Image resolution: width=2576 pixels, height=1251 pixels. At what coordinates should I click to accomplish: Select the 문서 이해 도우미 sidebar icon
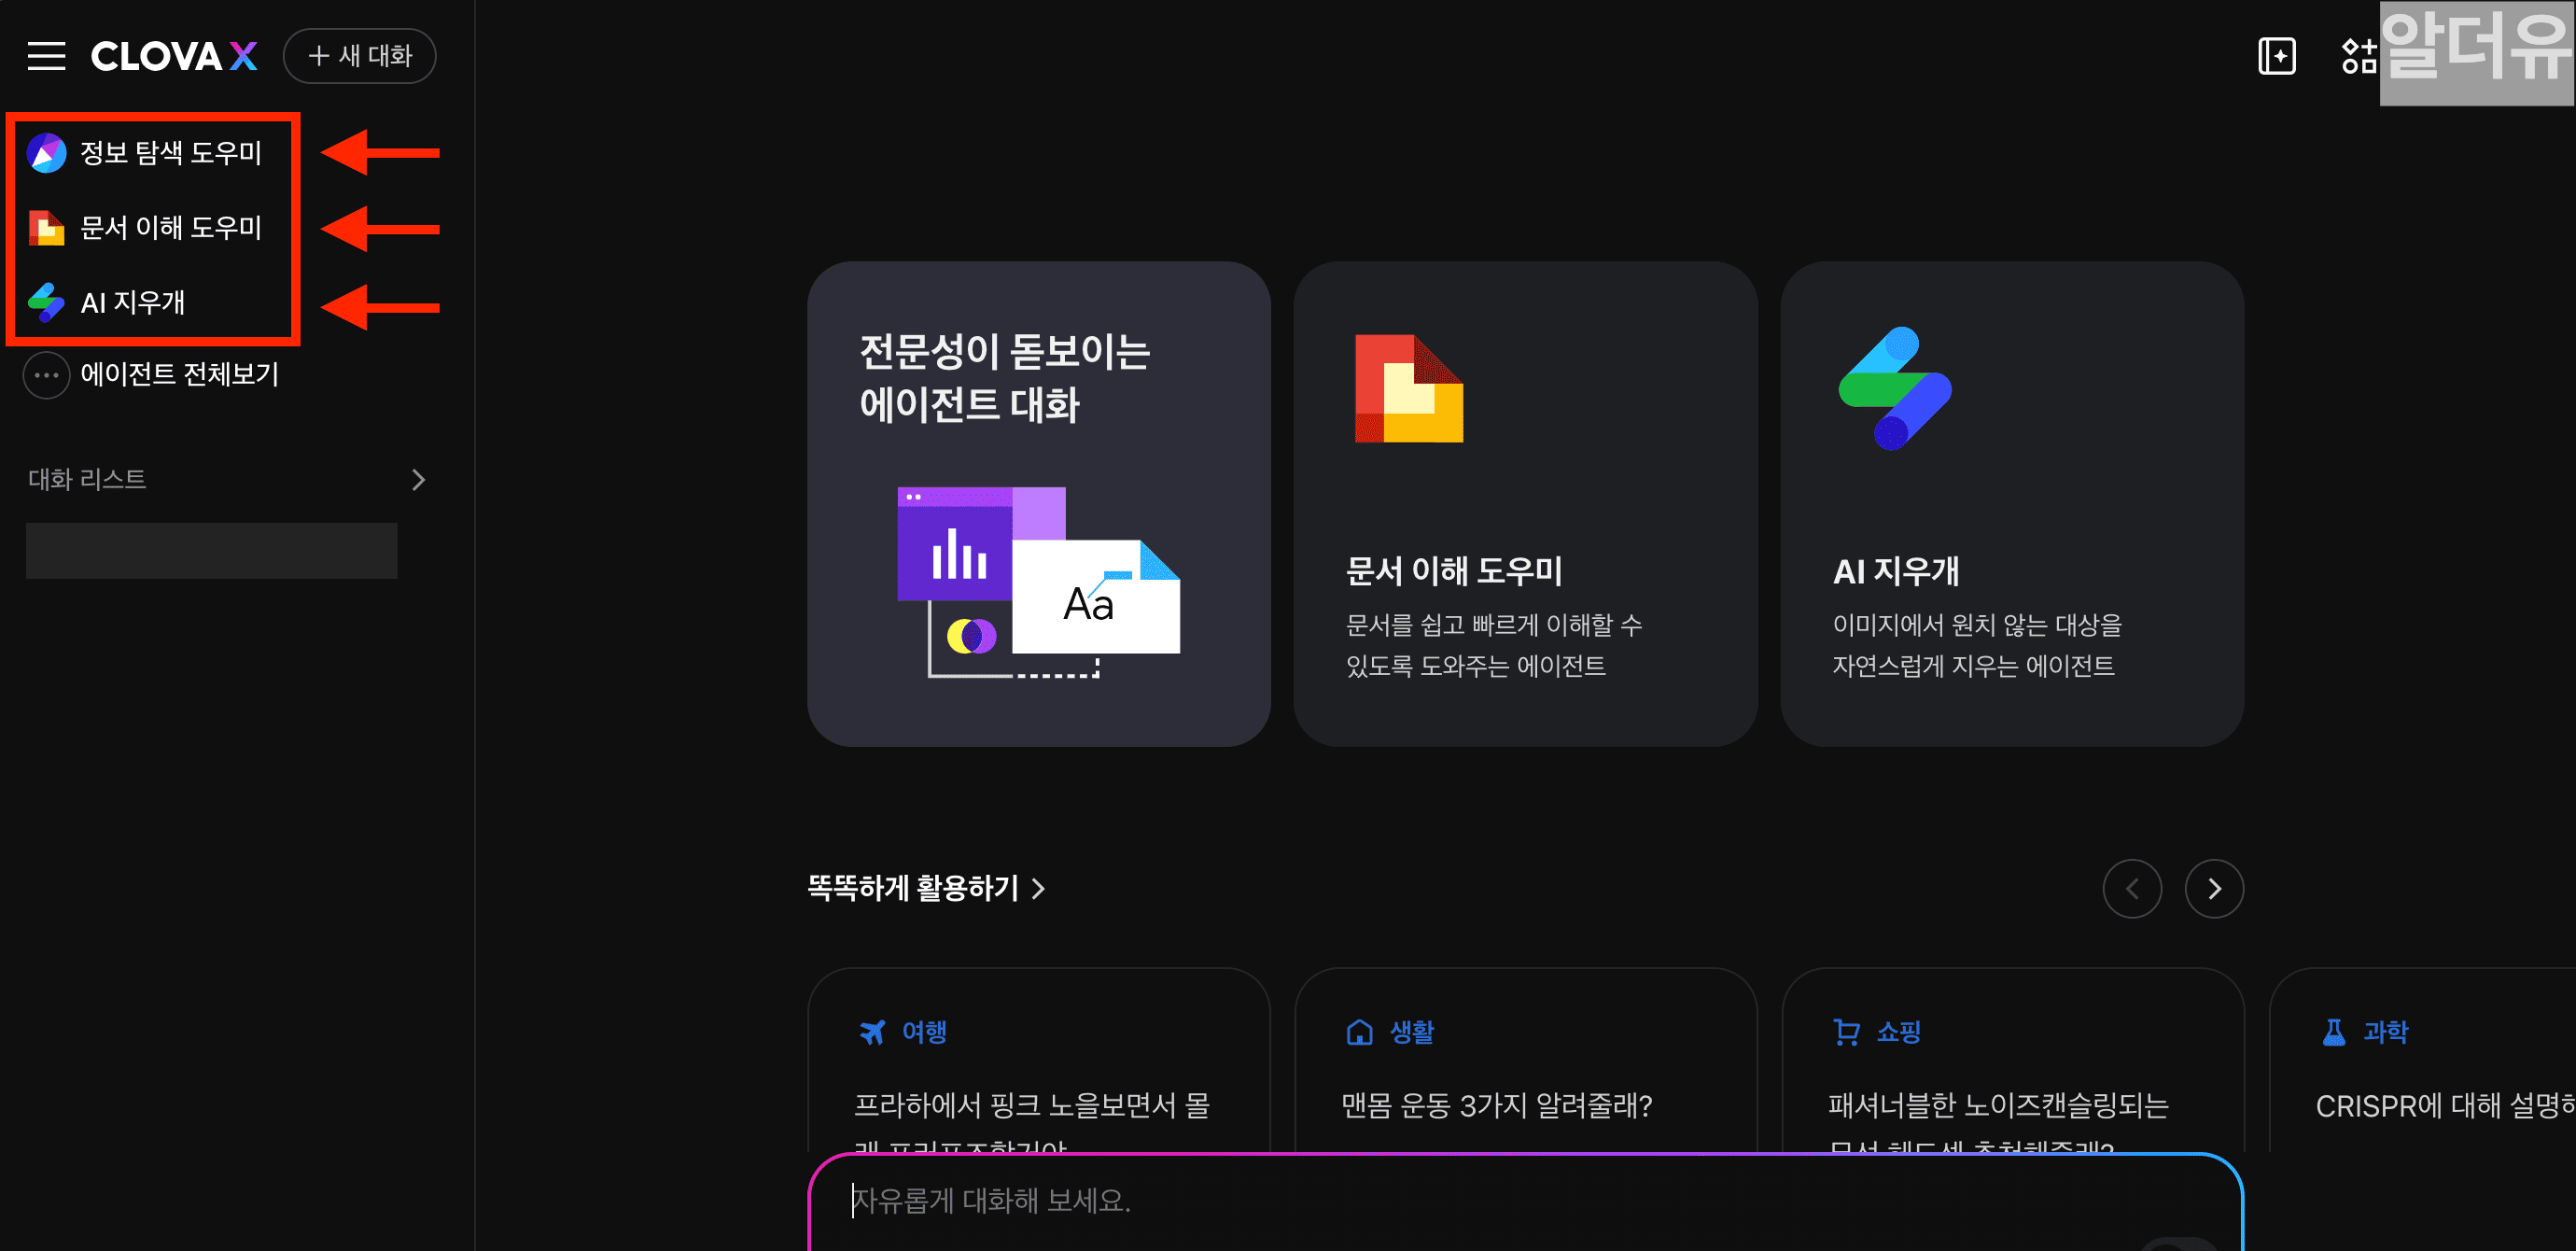[46, 228]
